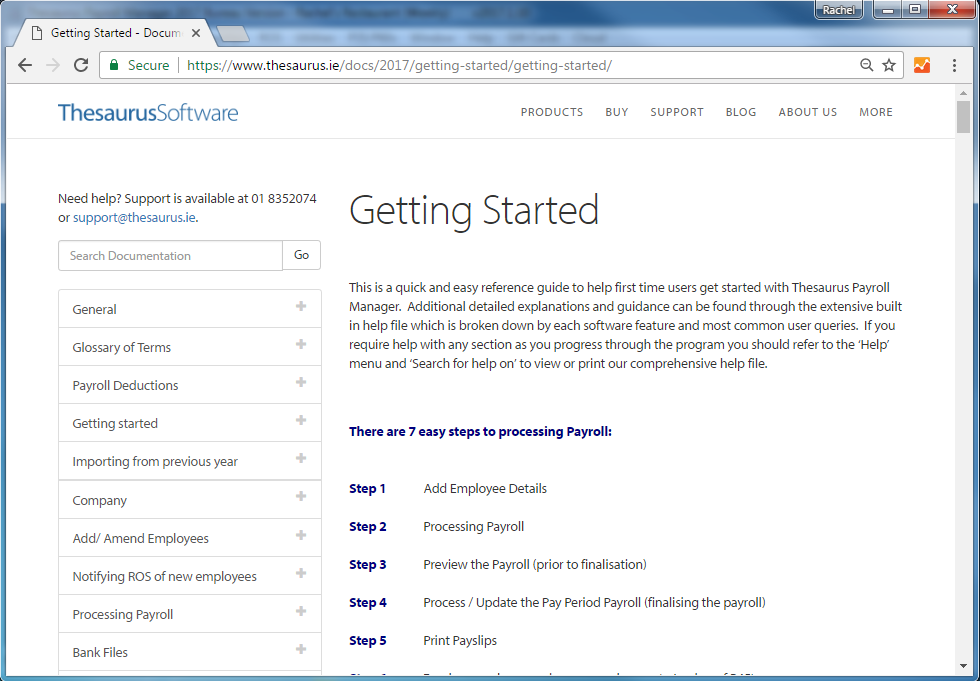Expand Getting started plus icon
980x681 pixels.
tap(301, 420)
